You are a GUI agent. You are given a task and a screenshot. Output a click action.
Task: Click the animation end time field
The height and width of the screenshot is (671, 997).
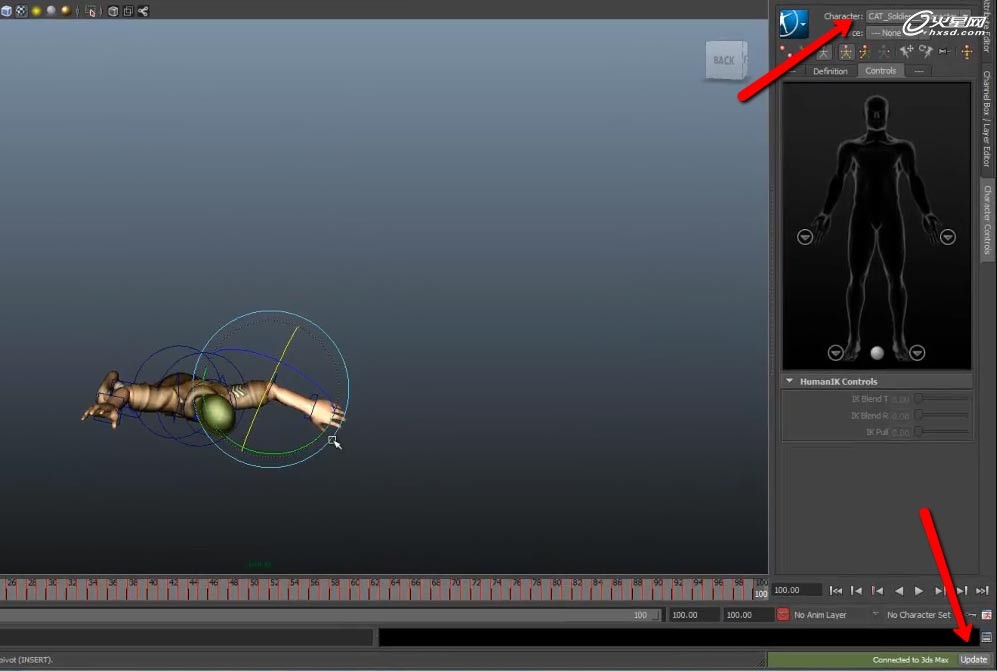[x=748, y=615]
